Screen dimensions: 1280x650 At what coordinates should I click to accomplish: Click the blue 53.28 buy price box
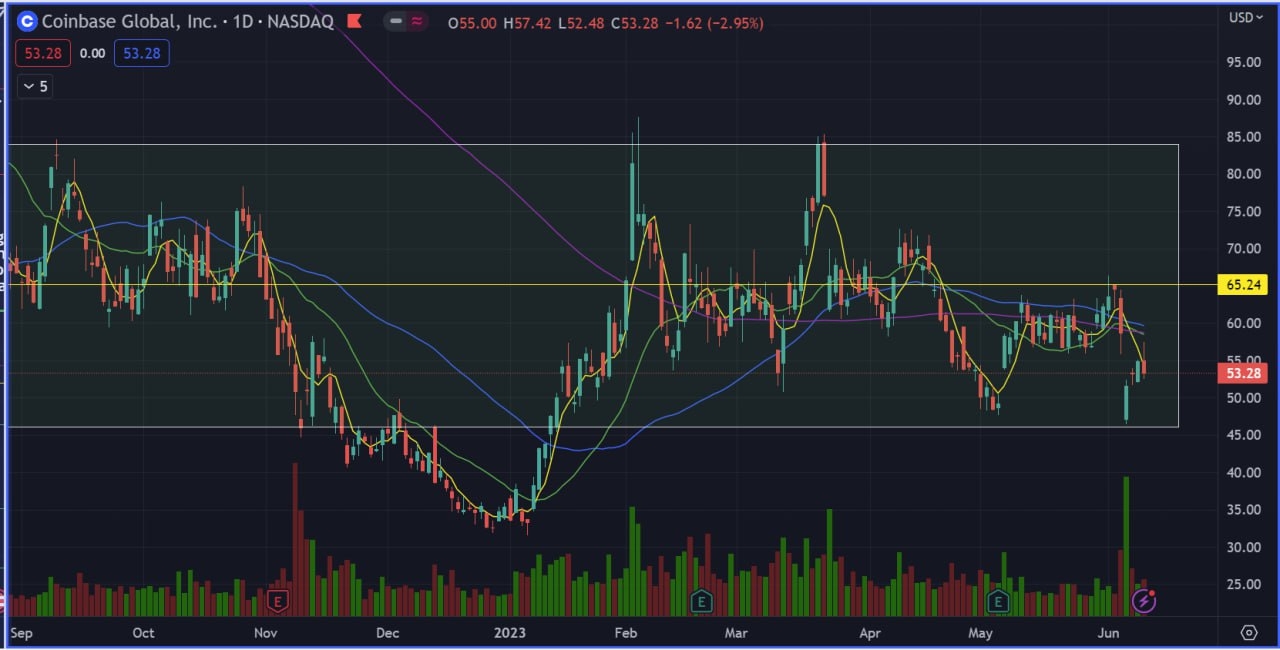tap(141, 53)
